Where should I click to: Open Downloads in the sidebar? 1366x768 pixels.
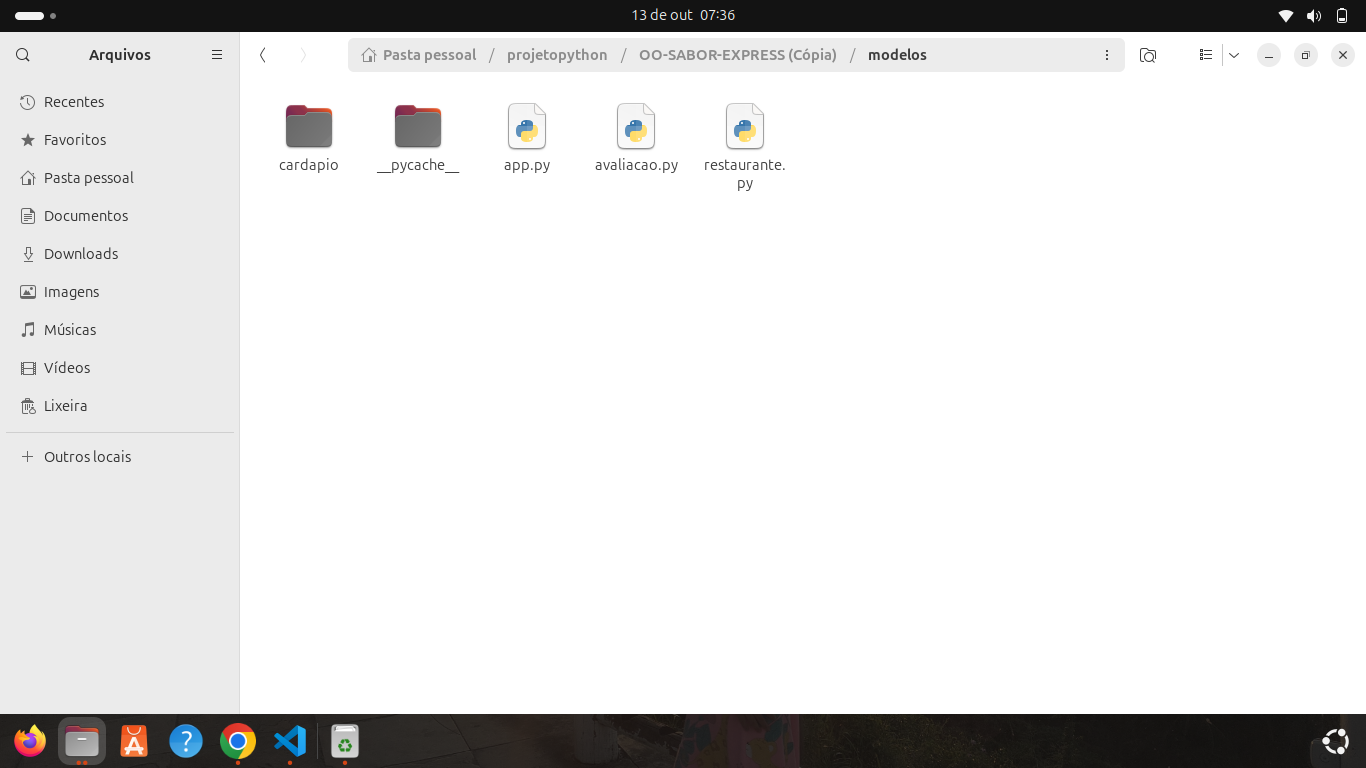120,254
